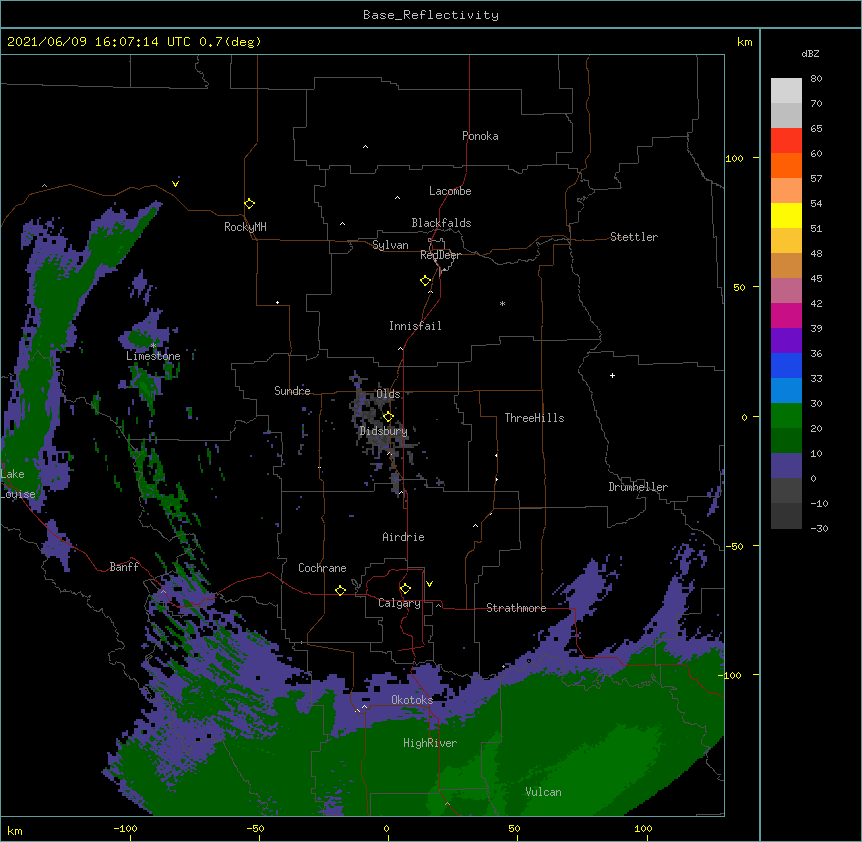Image resolution: width=862 pixels, height=842 pixels.
Task: Click the Didsbury label
Action: pos(383,431)
